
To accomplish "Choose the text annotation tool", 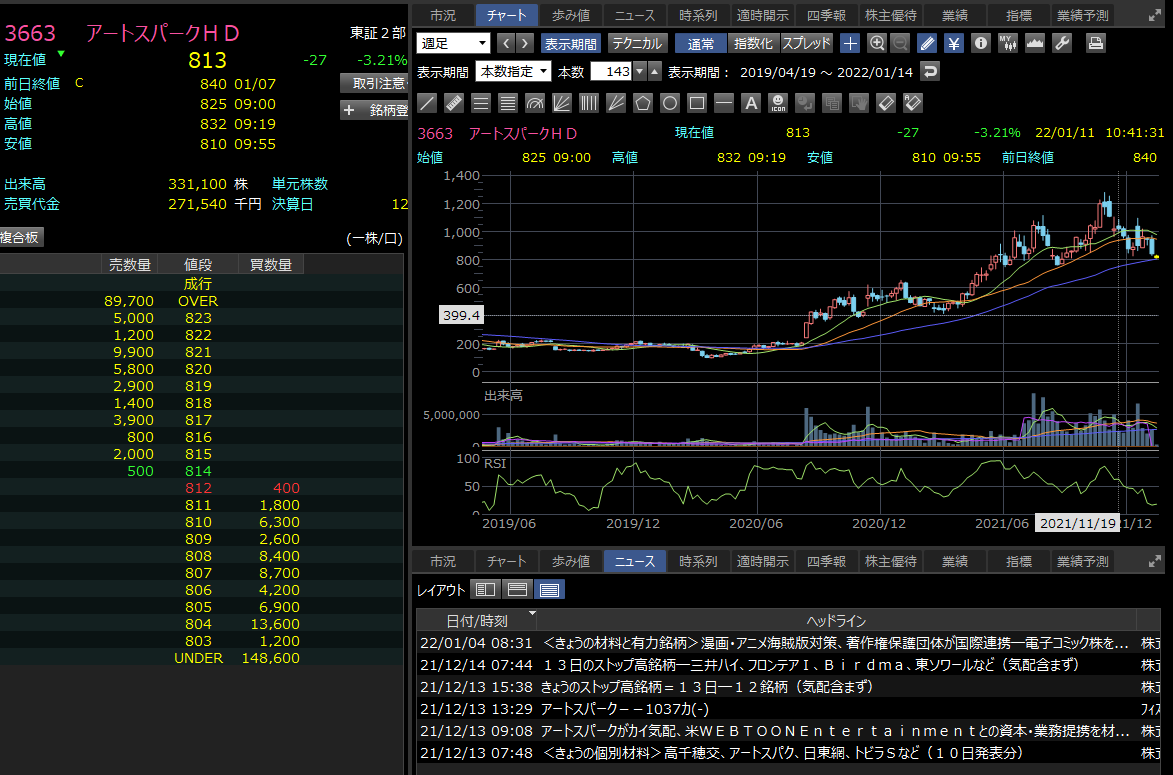I will click(751, 103).
